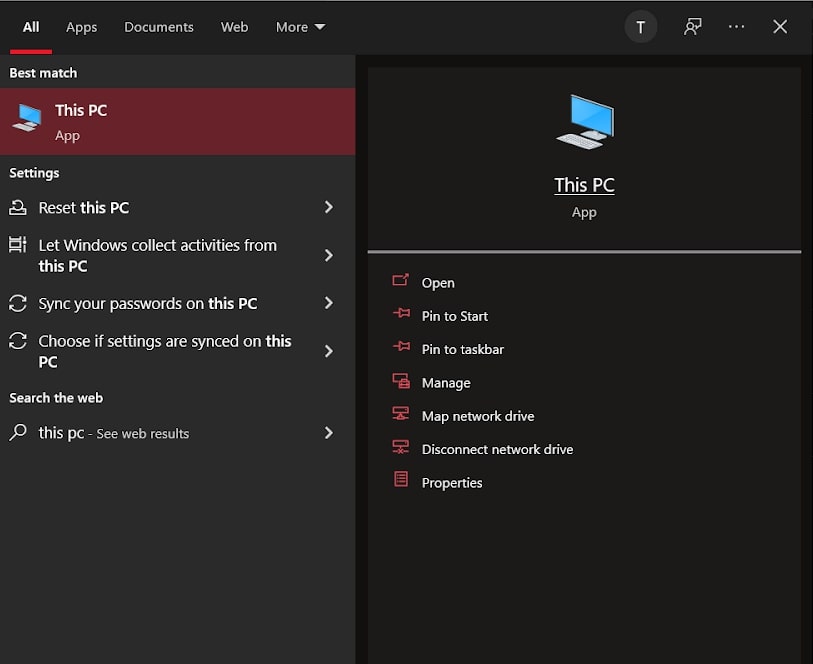Switch to the All tab
The height and width of the screenshot is (664, 813).
pos(31,27)
